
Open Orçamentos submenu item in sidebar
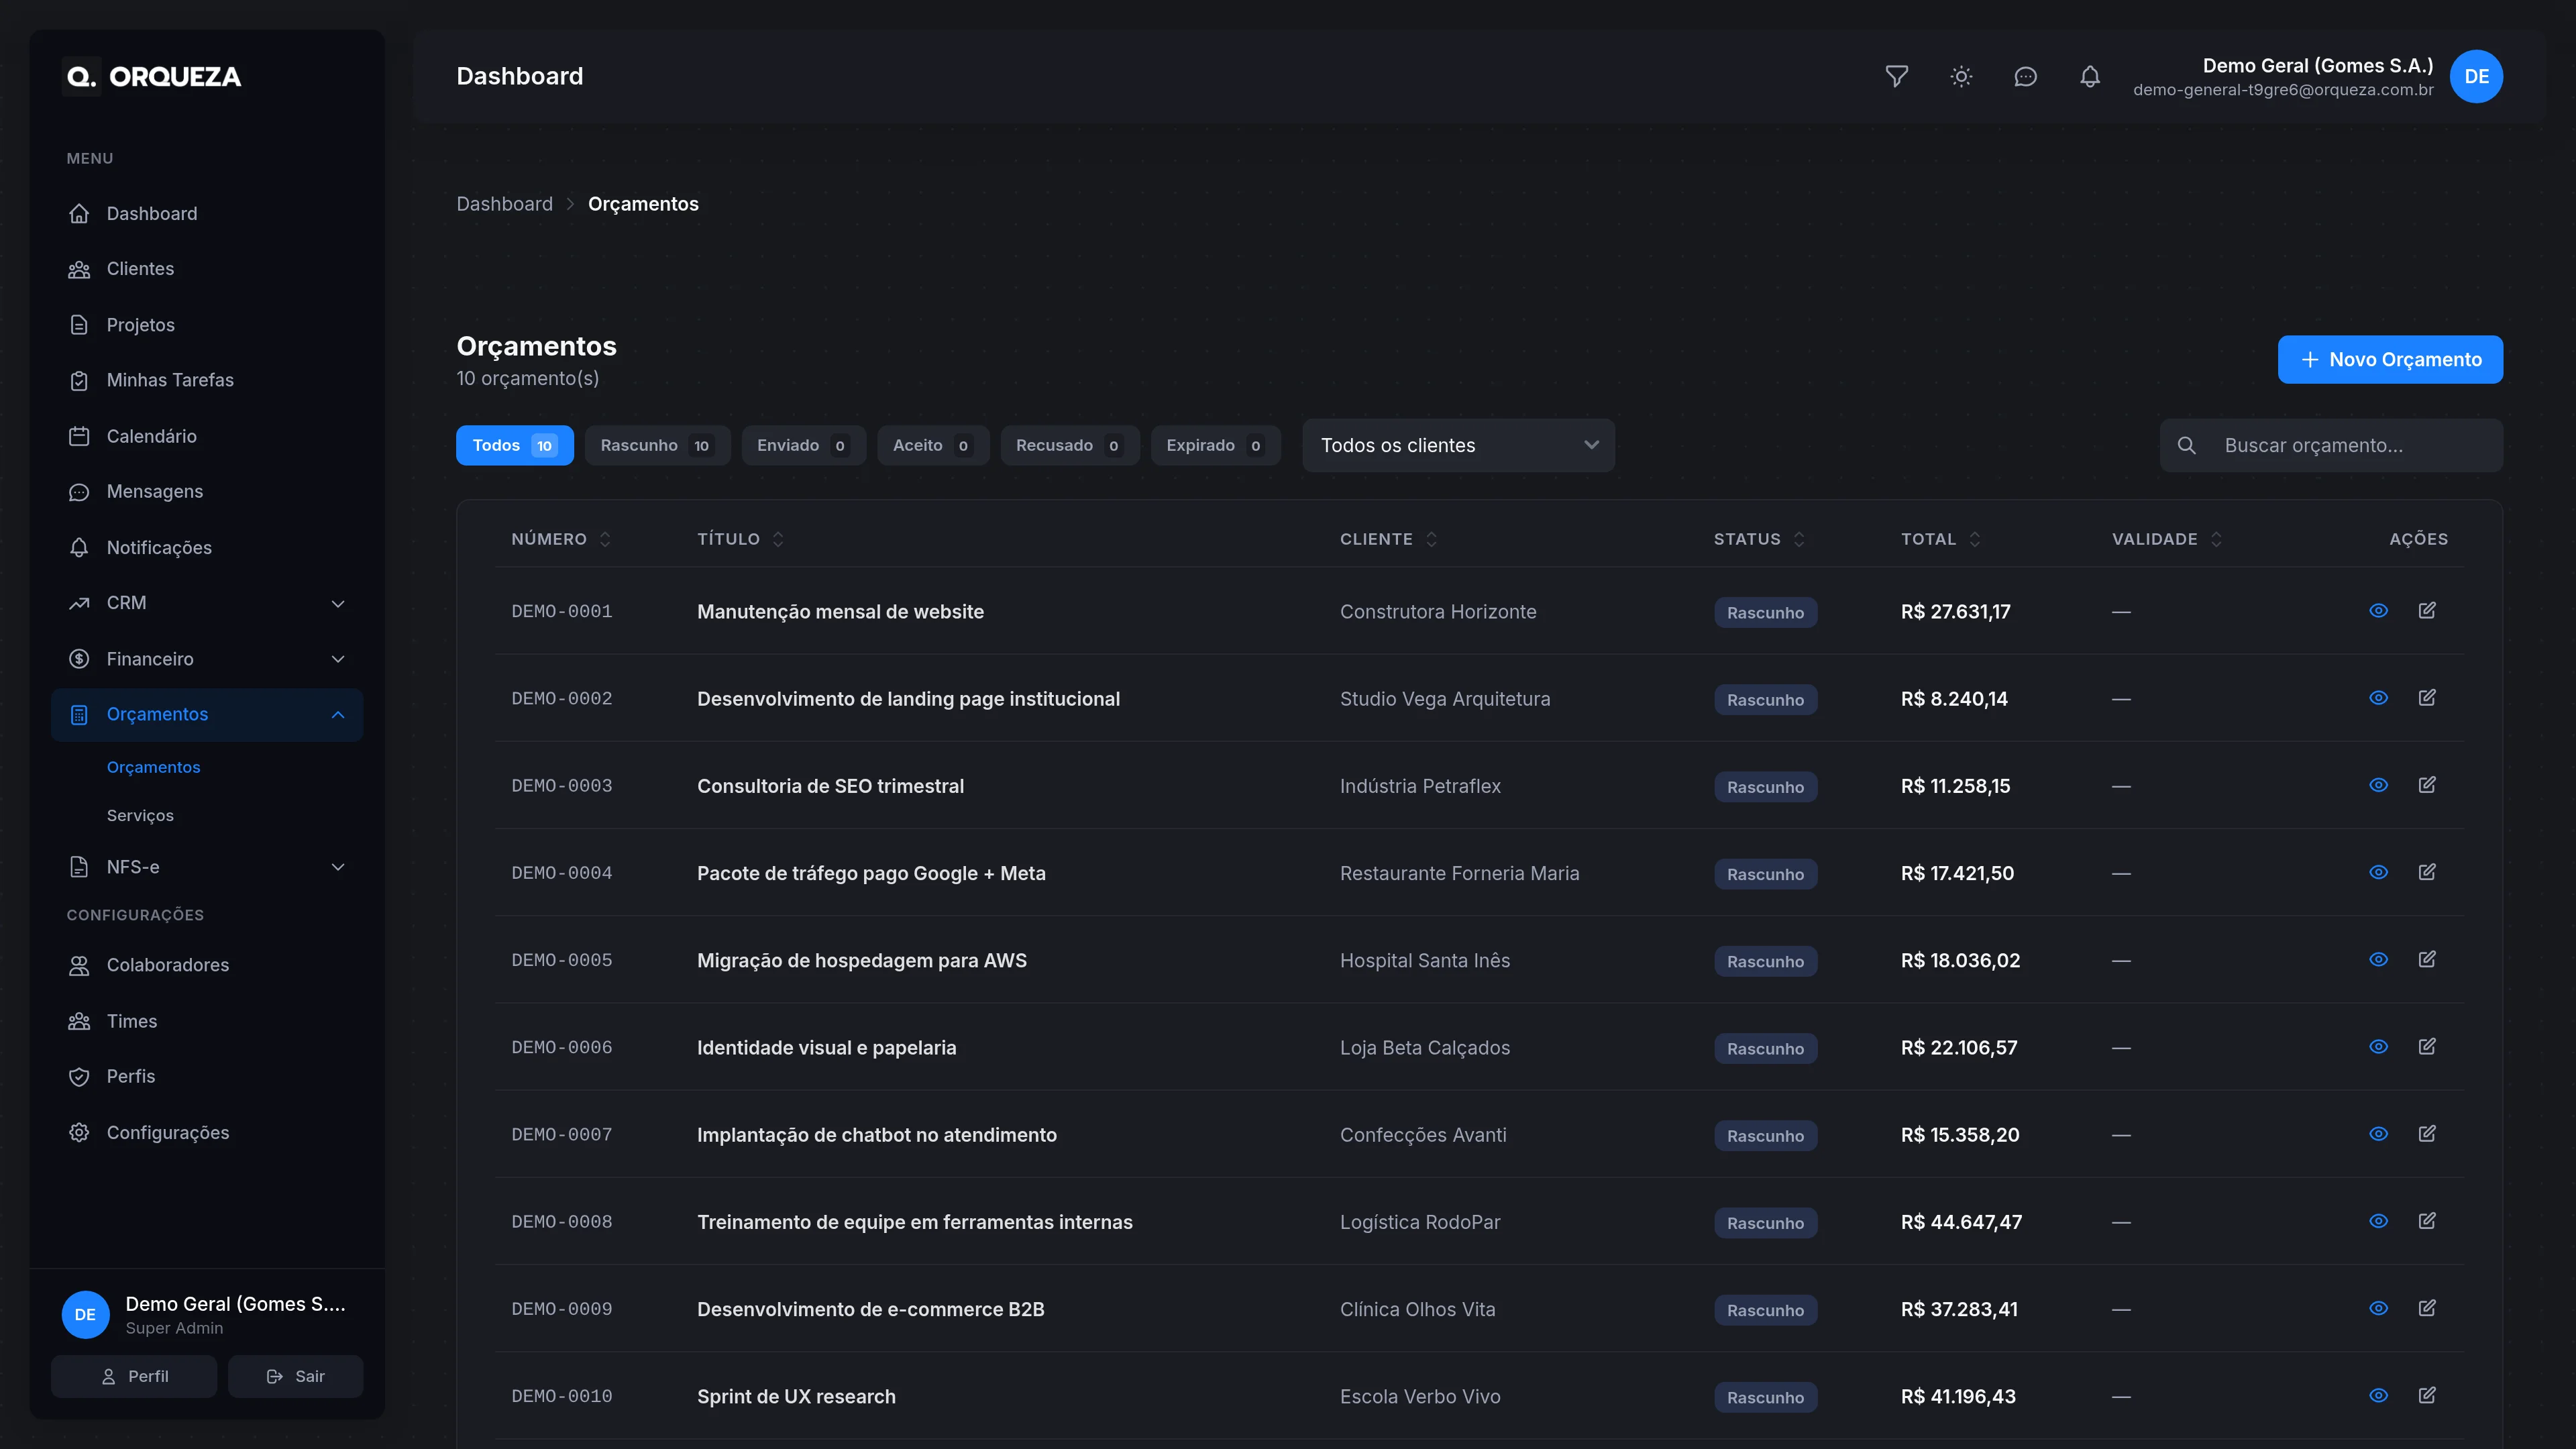[153, 767]
